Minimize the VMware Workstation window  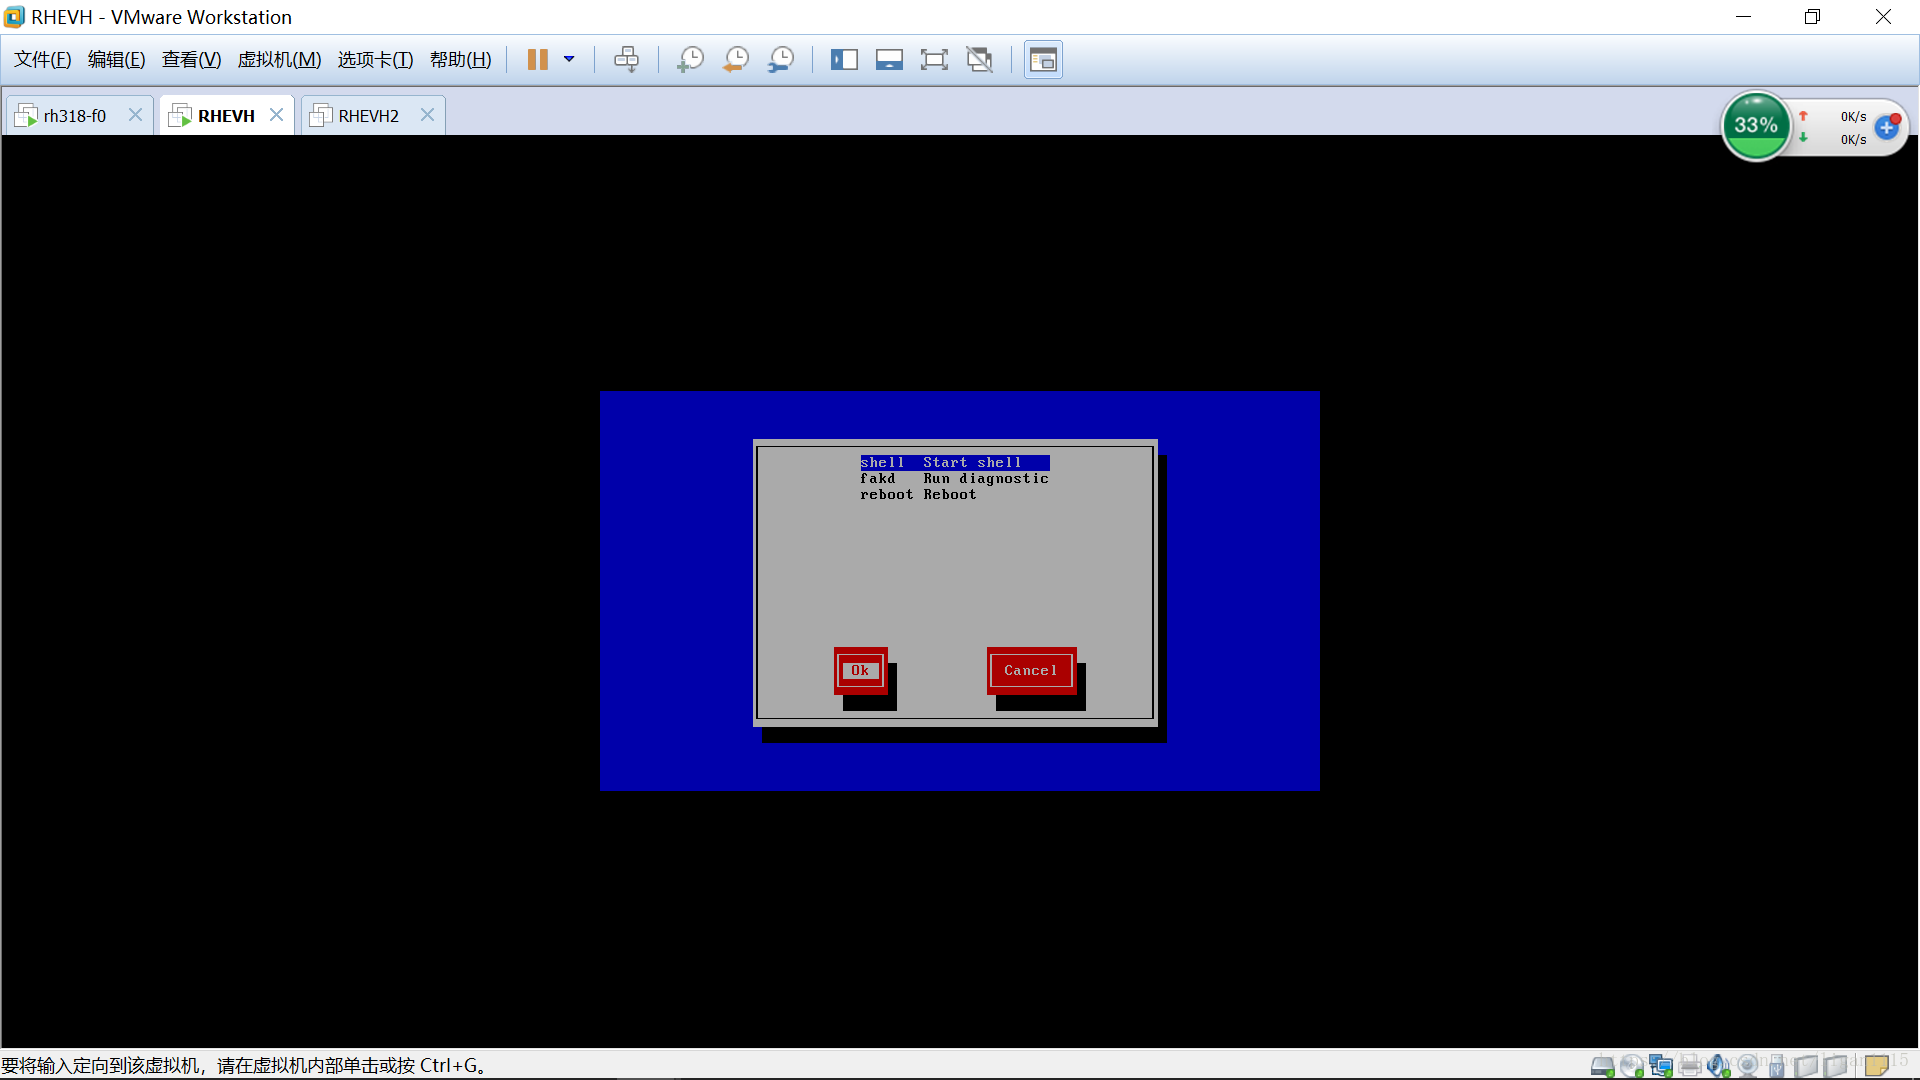point(1743,17)
